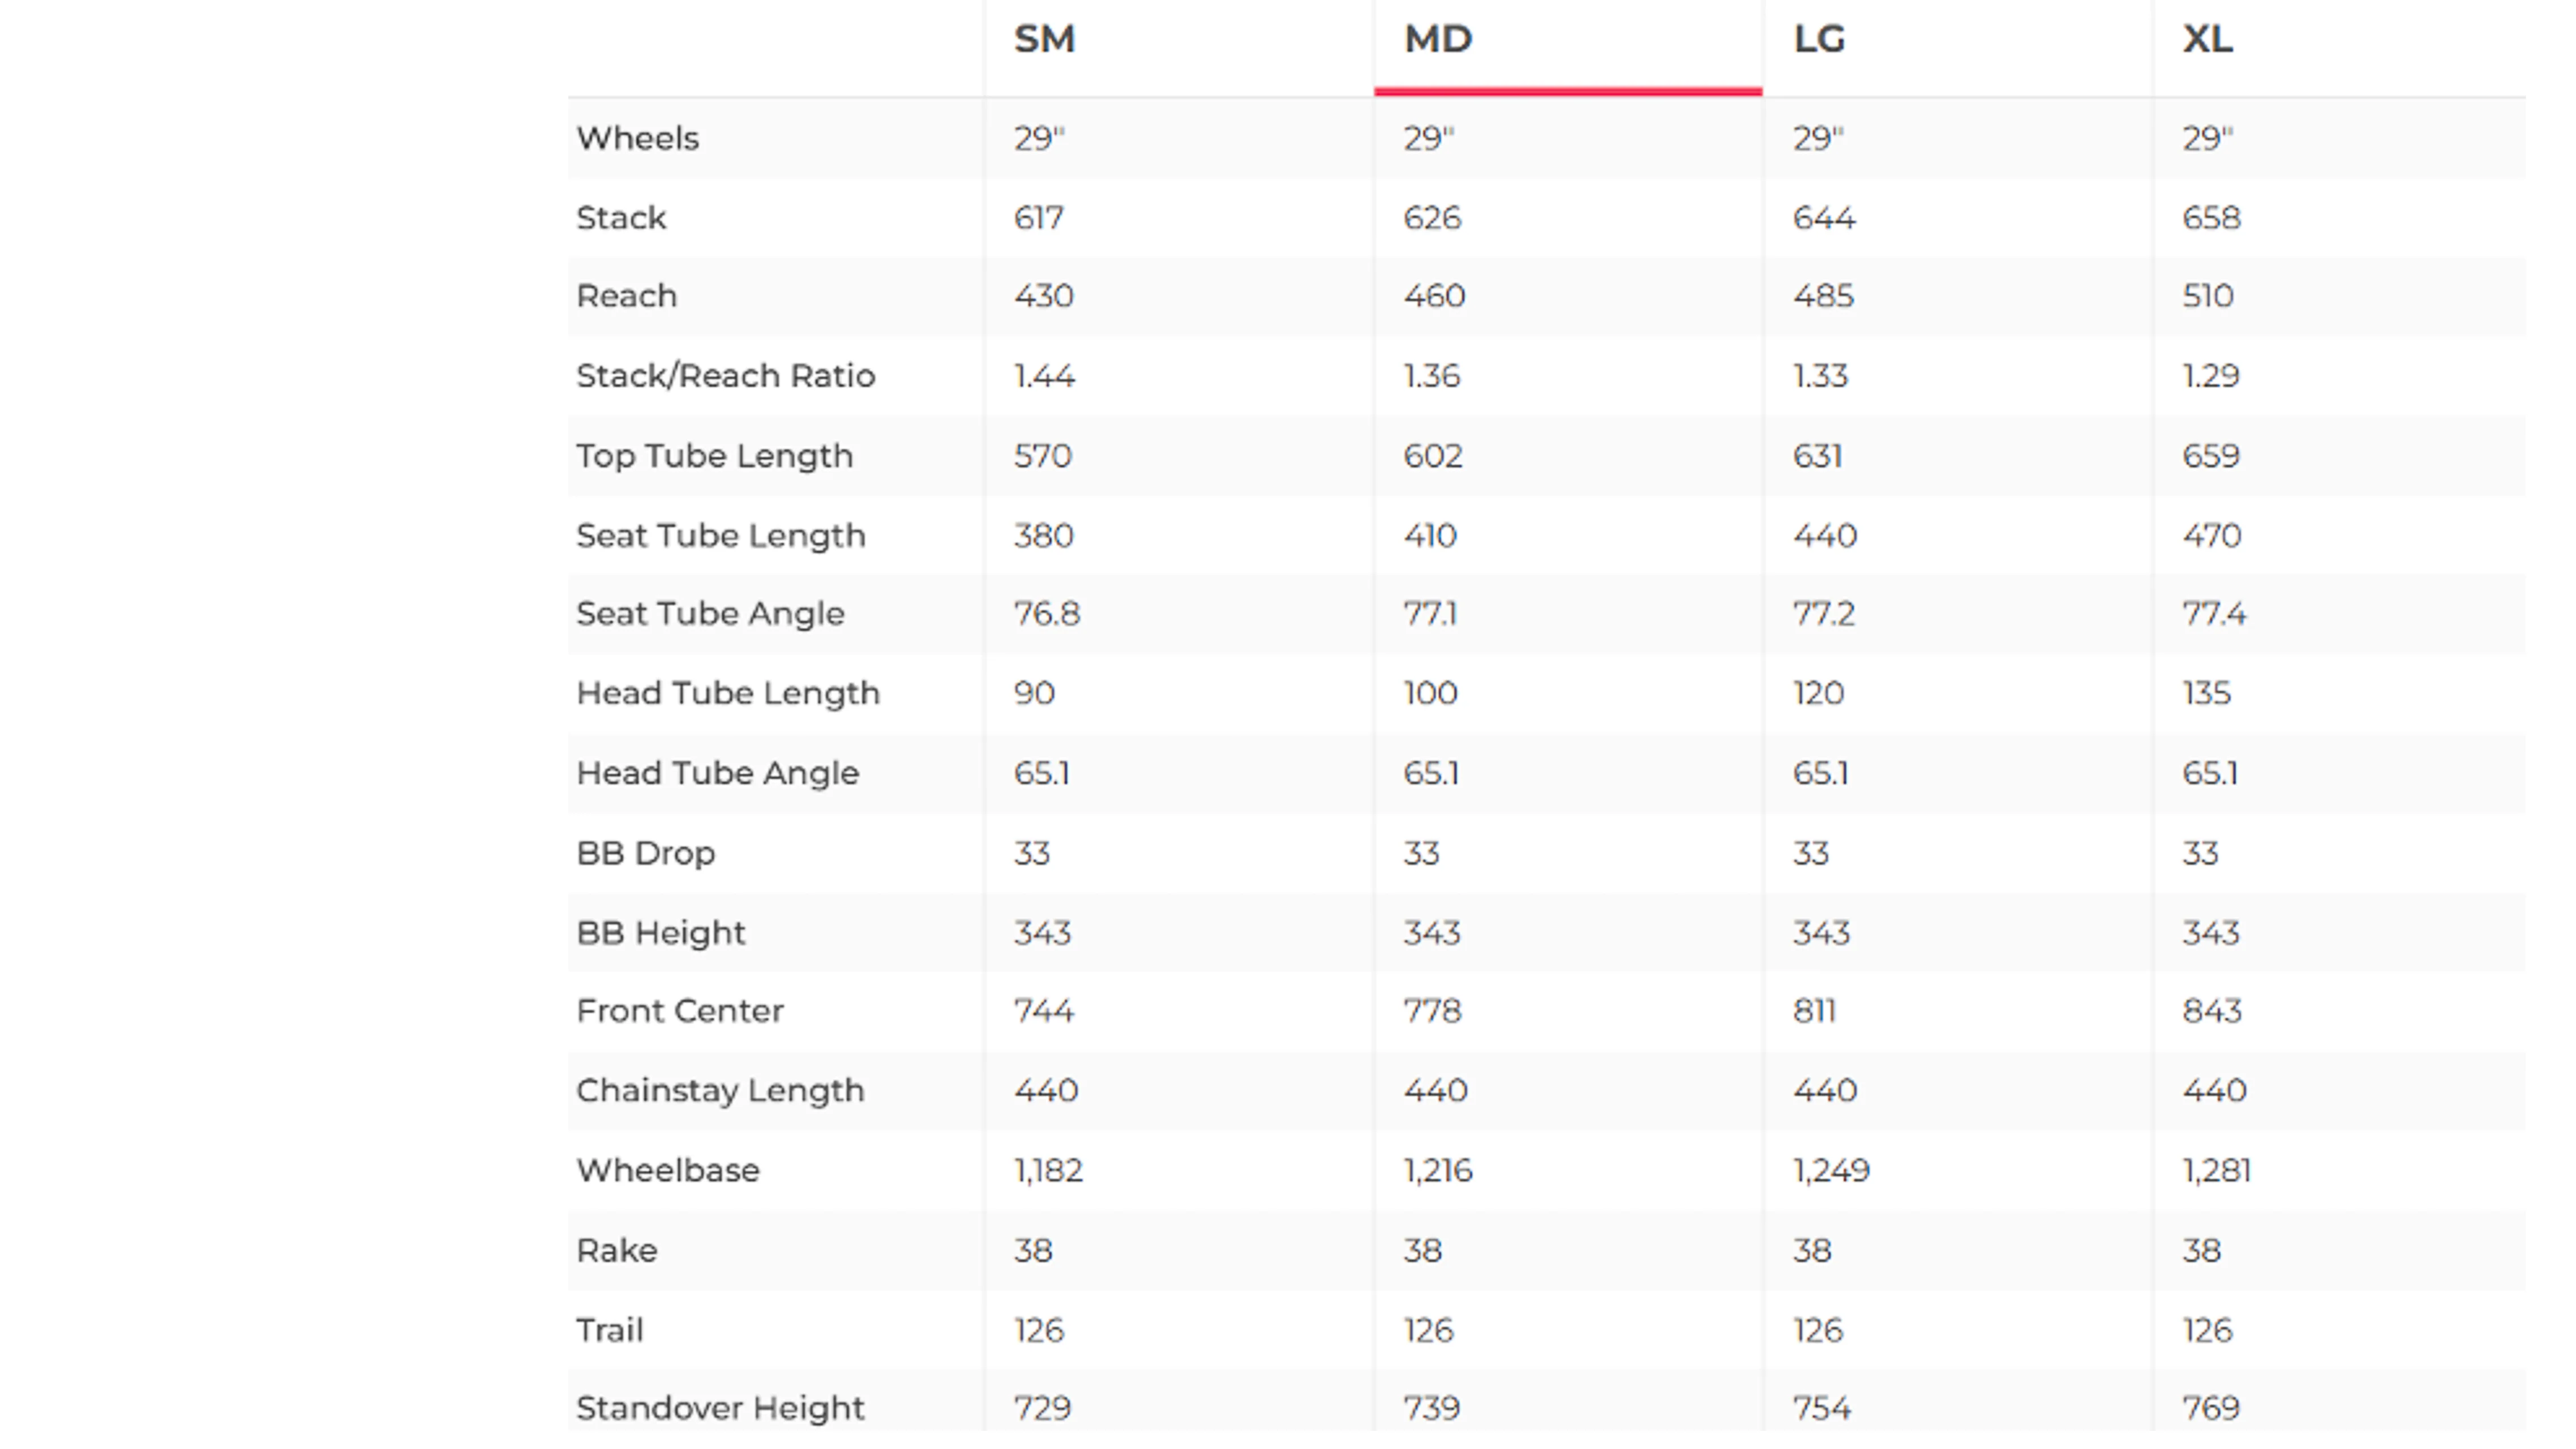Click the Standover Height row label
The width and height of the screenshot is (2576, 1449).
tap(720, 1408)
